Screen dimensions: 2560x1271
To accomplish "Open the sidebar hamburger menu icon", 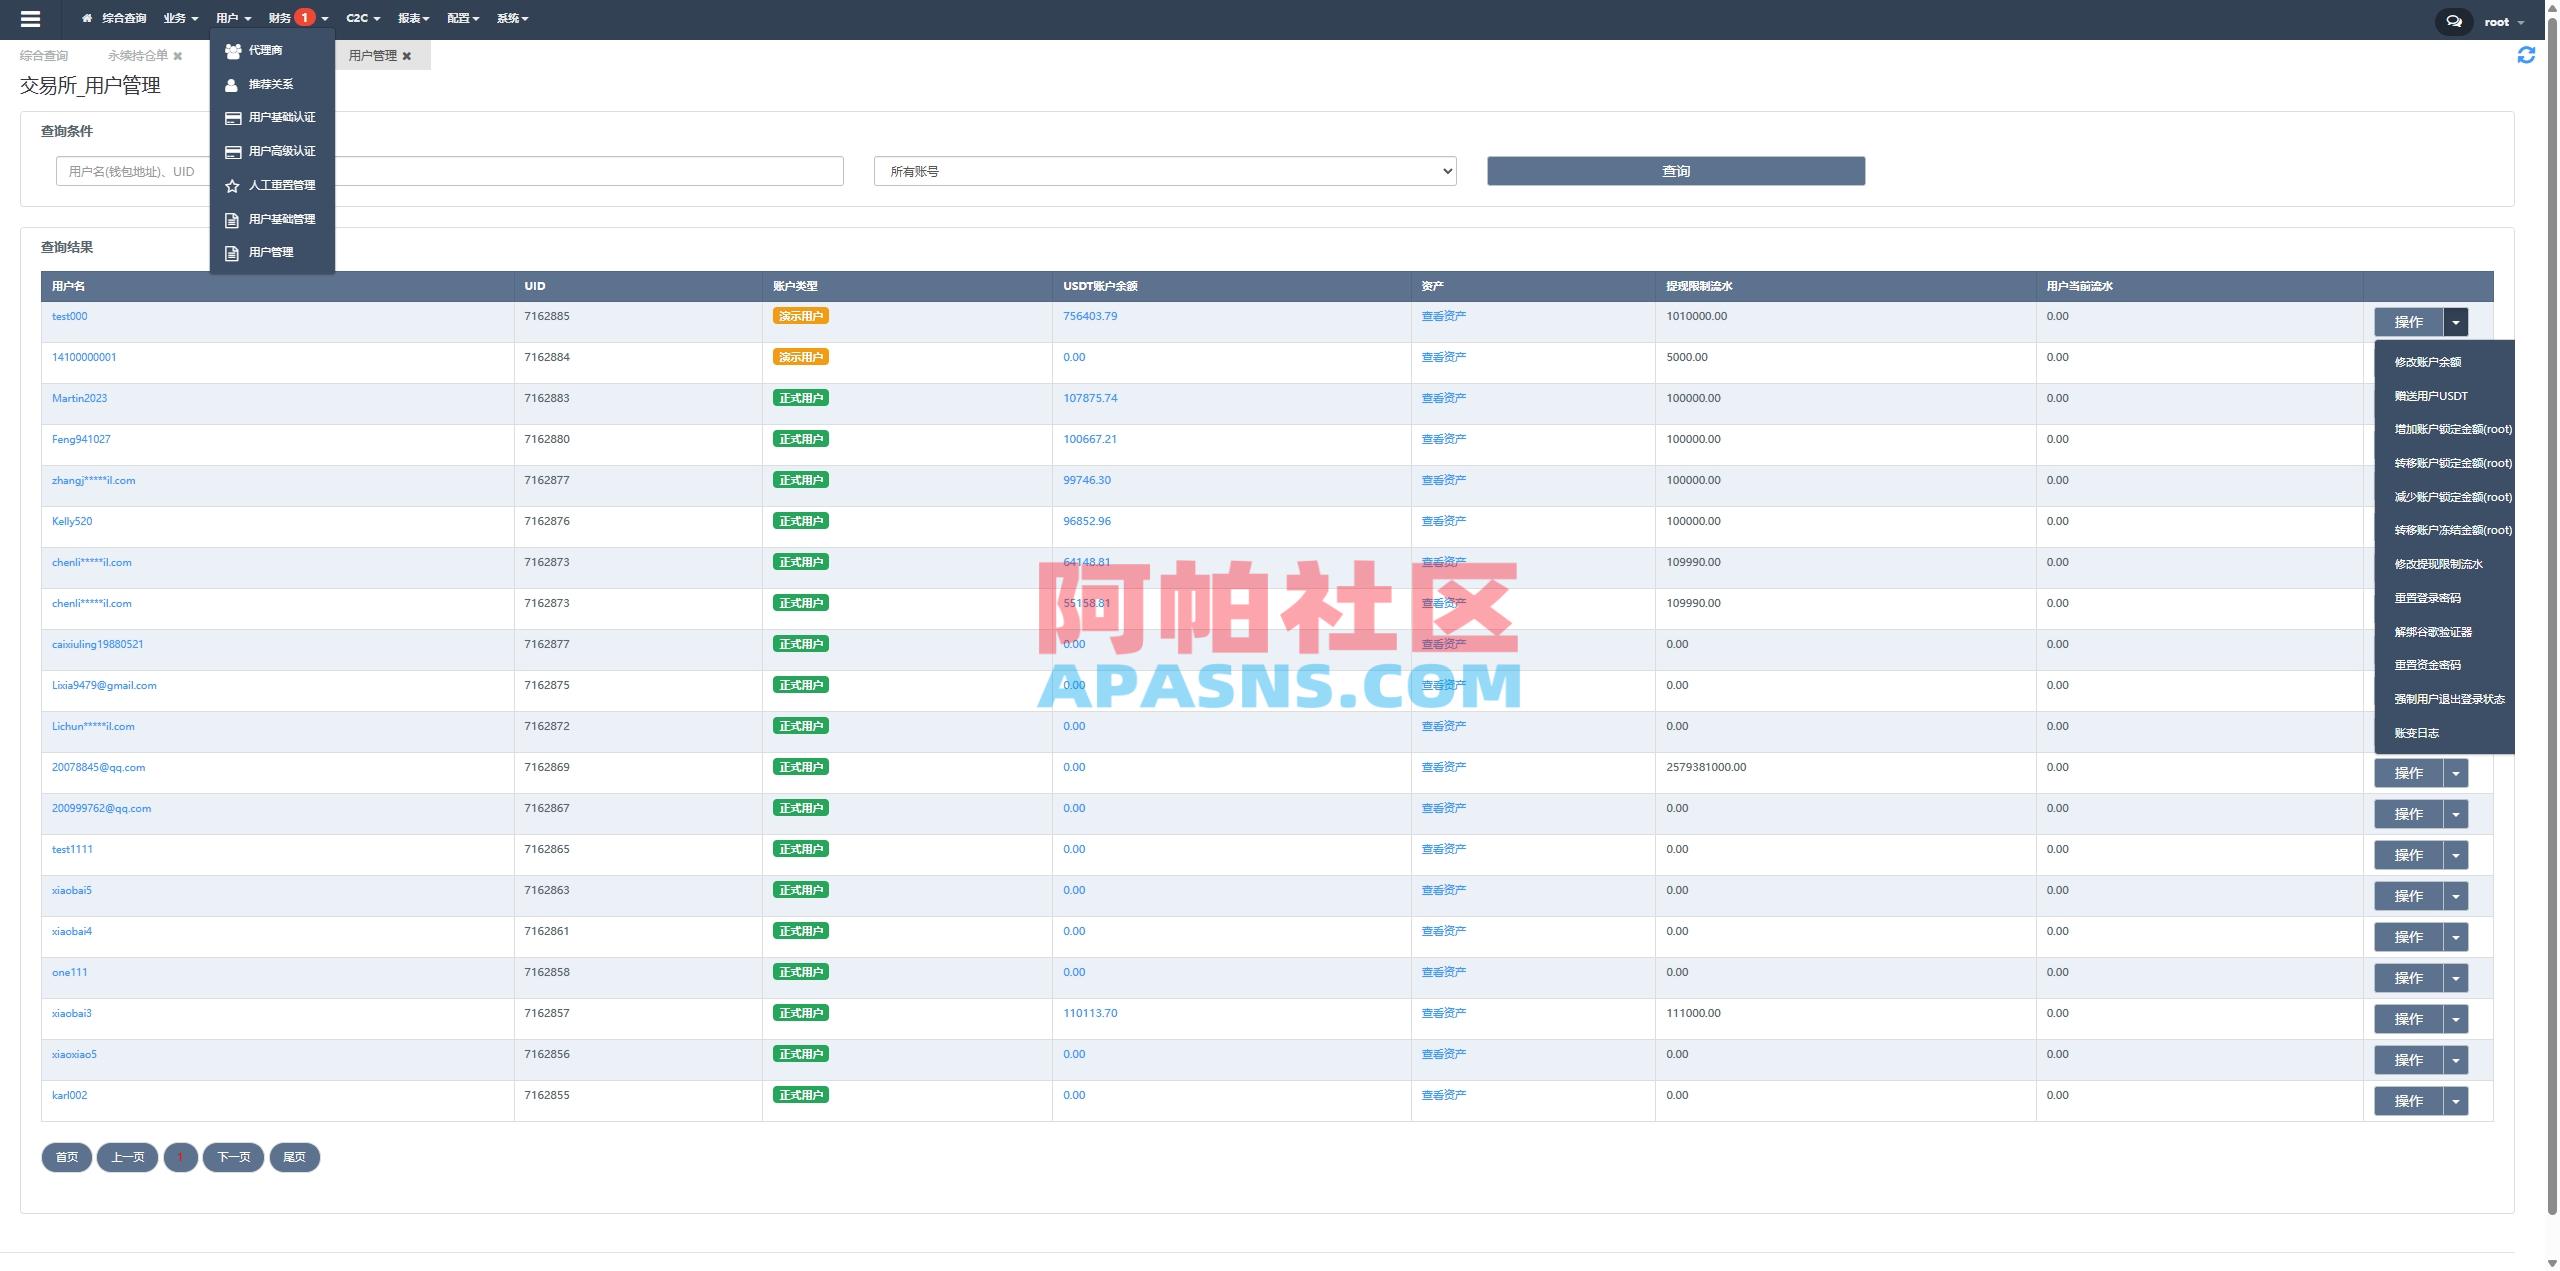I will (x=31, y=18).
